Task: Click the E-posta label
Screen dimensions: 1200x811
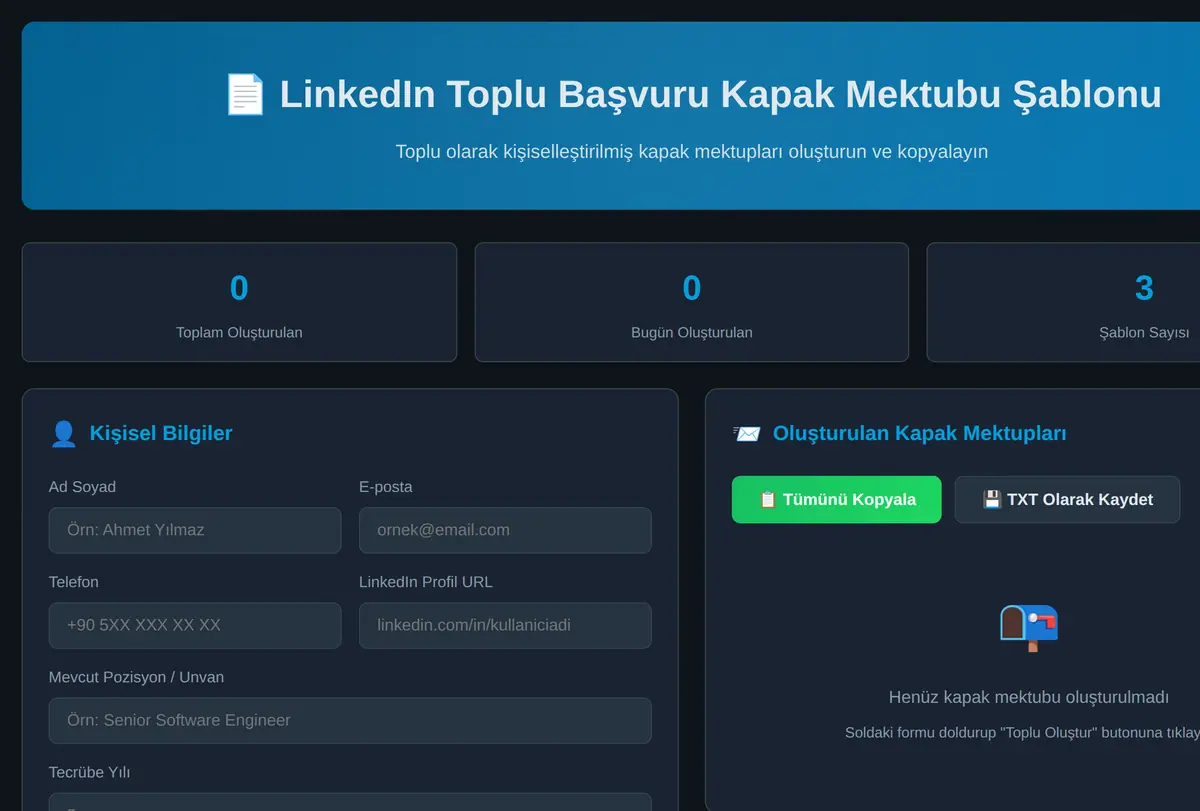Action: pyautogui.click(x=386, y=487)
